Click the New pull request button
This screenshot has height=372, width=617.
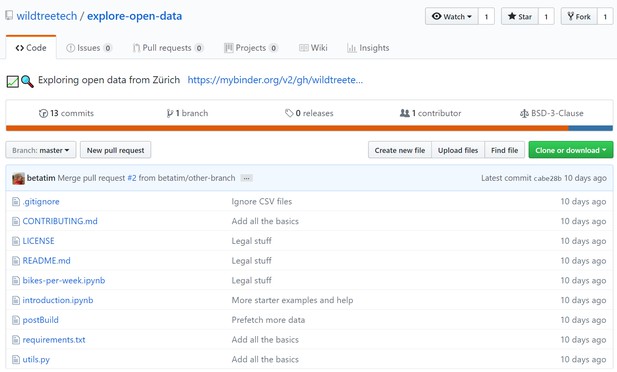coord(115,150)
